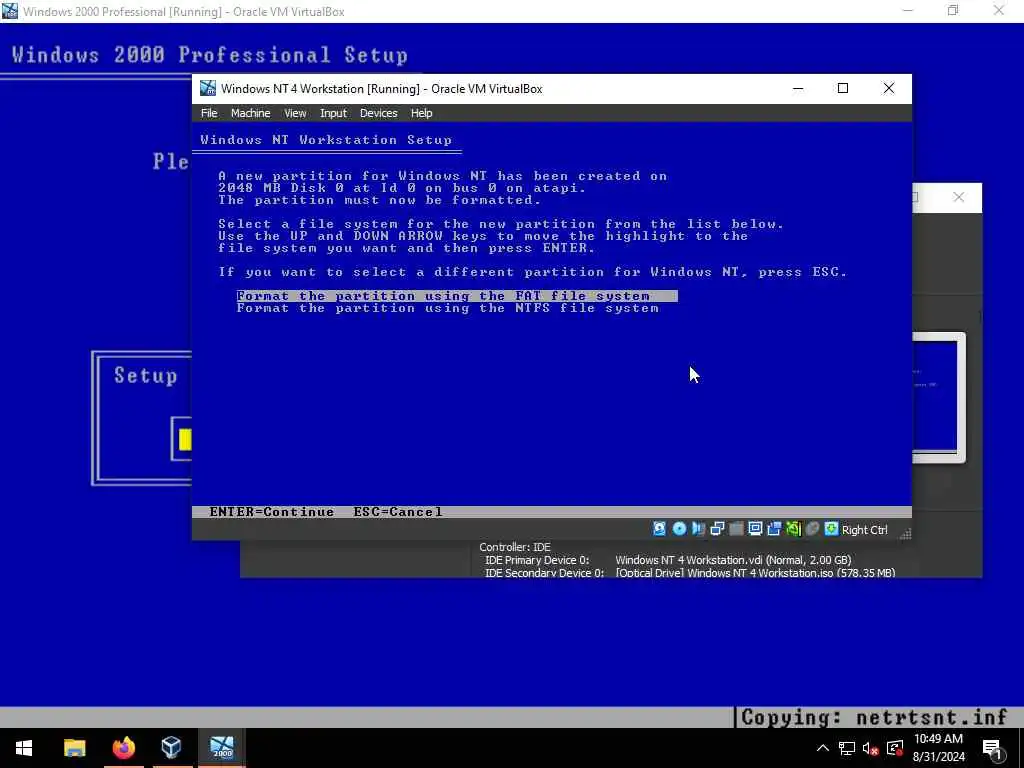
Task: Click the grey USB status icon
Action: [x=736, y=529]
